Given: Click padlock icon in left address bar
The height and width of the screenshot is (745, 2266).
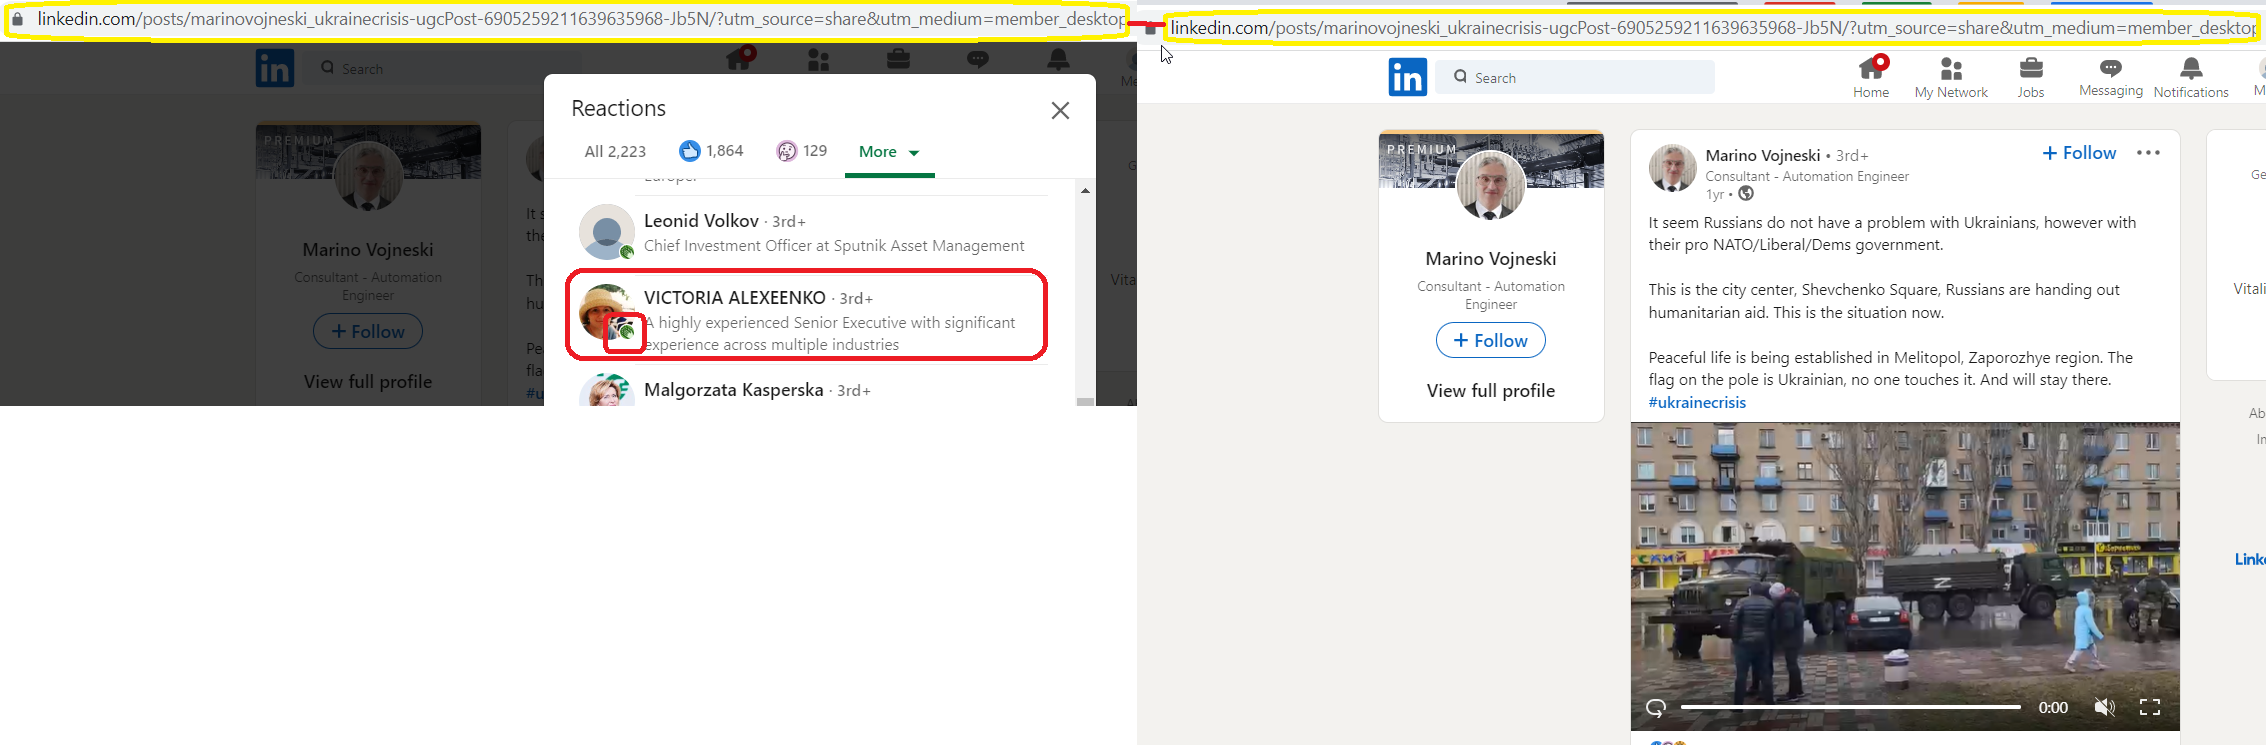Looking at the screenshot, I should pos(17,19).
